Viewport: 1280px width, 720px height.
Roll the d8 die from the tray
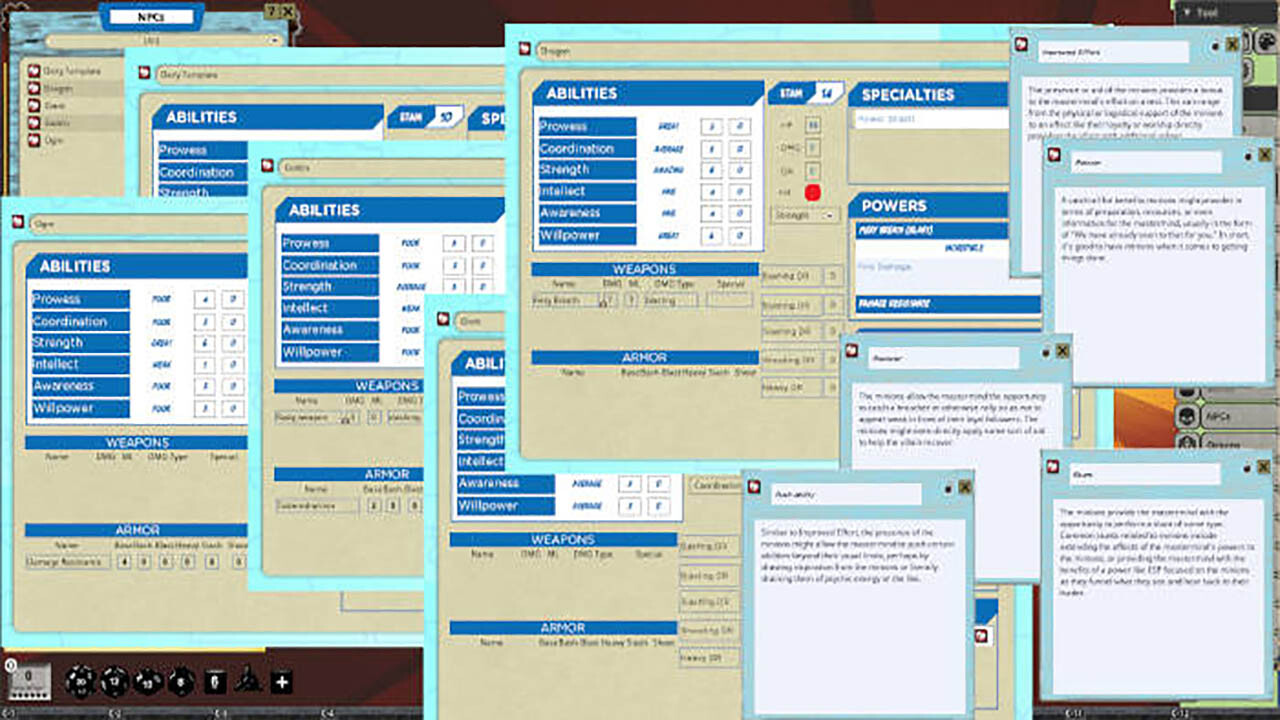coord(179,681)
